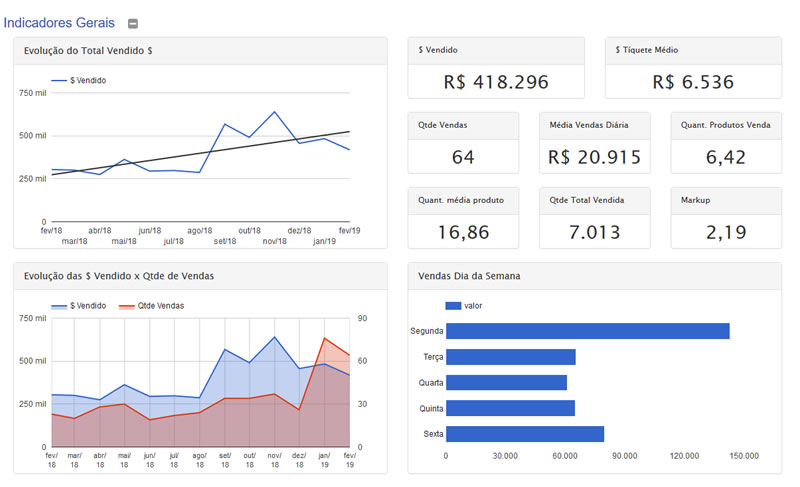Collapse the Indicadores Gerais section using the minus icon
800x487 pixels.
133,23
